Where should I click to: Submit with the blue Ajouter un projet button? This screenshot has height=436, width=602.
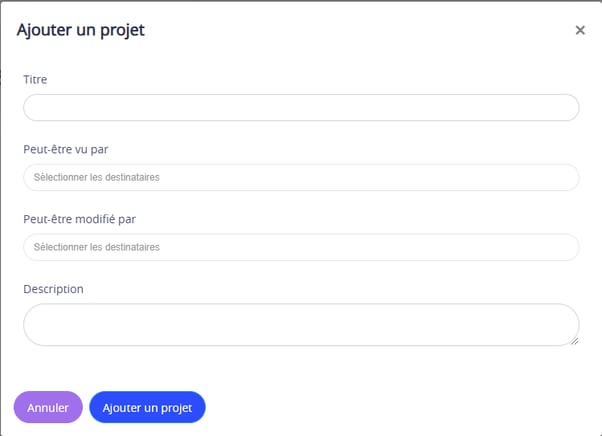[147, 407]
